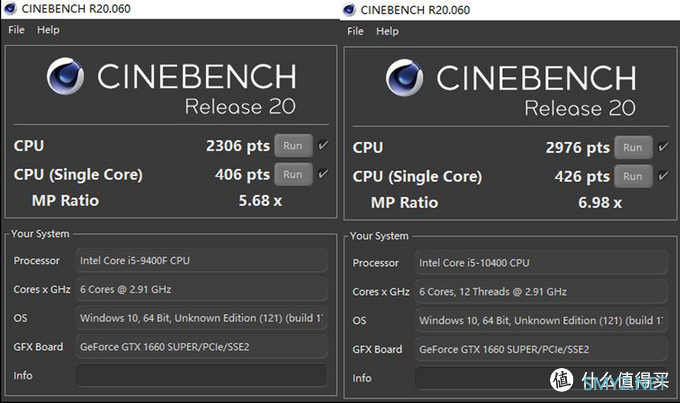Click the Intel Core i5-10400 CPU processor field
Viewport: 680px width, 403px height.
tap(541, 262)
